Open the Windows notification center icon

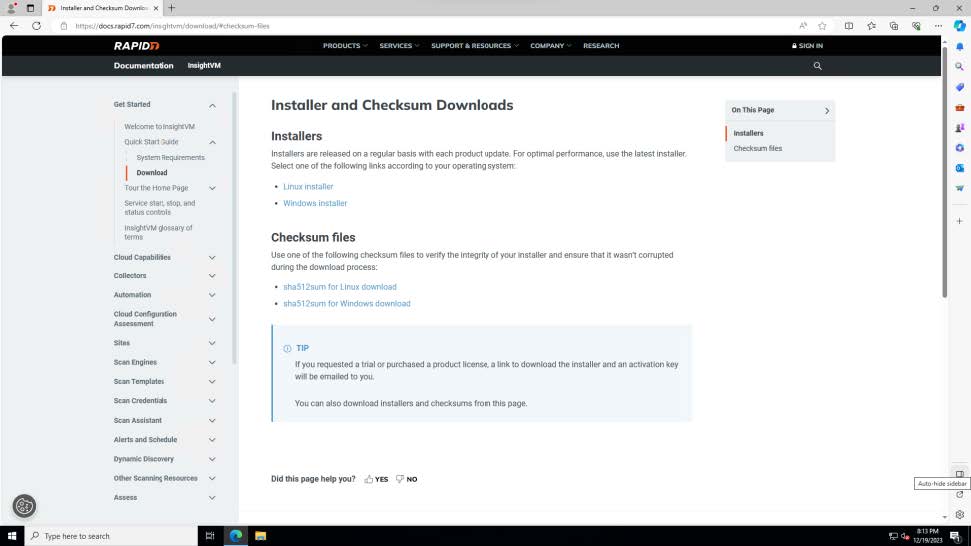click(x=955, y=536)
